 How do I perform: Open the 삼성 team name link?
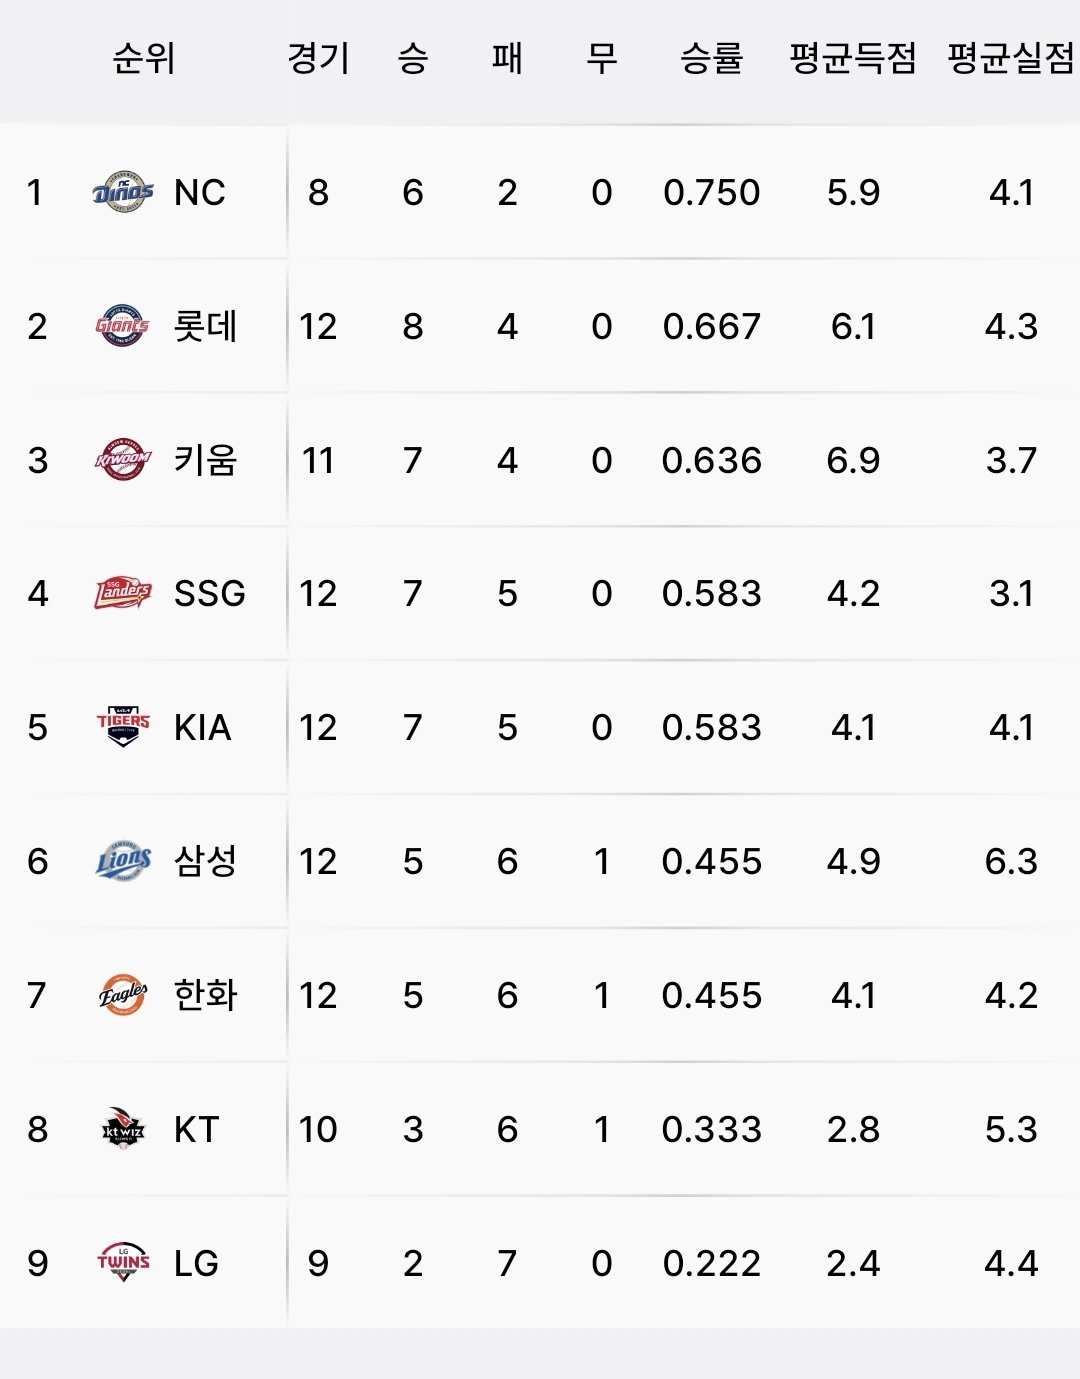(205, 861)
